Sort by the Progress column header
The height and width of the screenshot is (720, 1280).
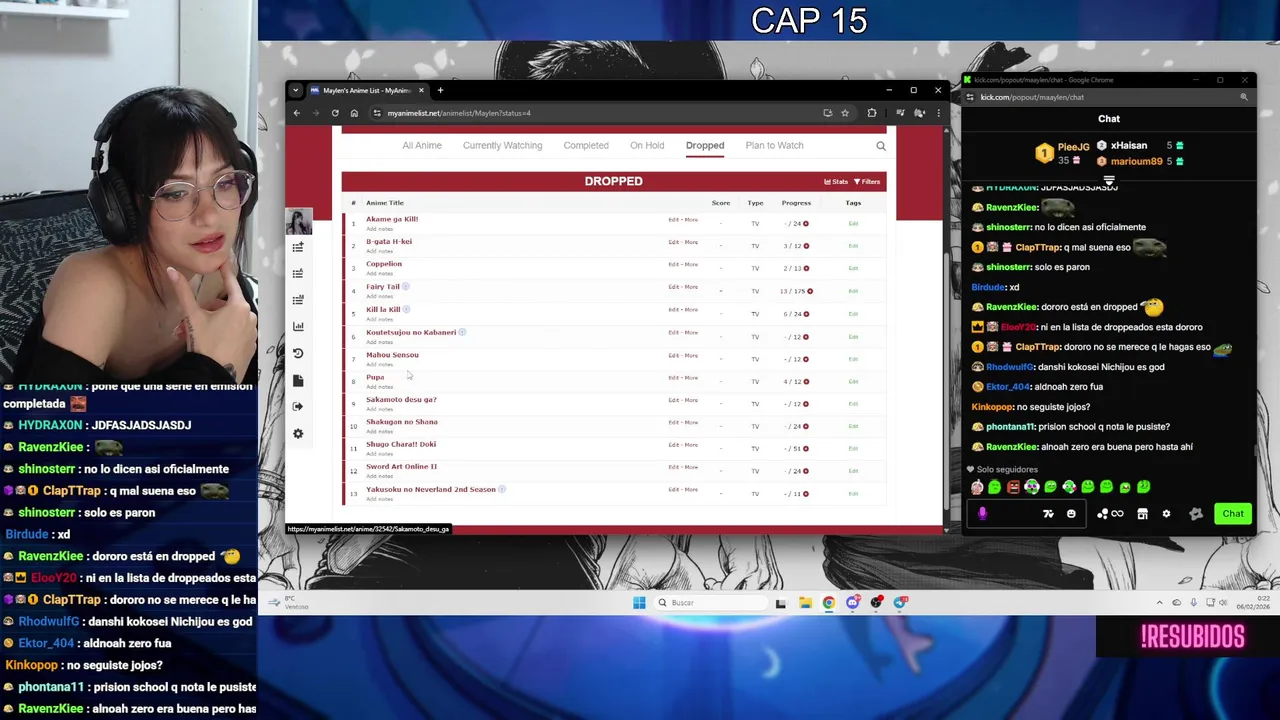(796, 203)
